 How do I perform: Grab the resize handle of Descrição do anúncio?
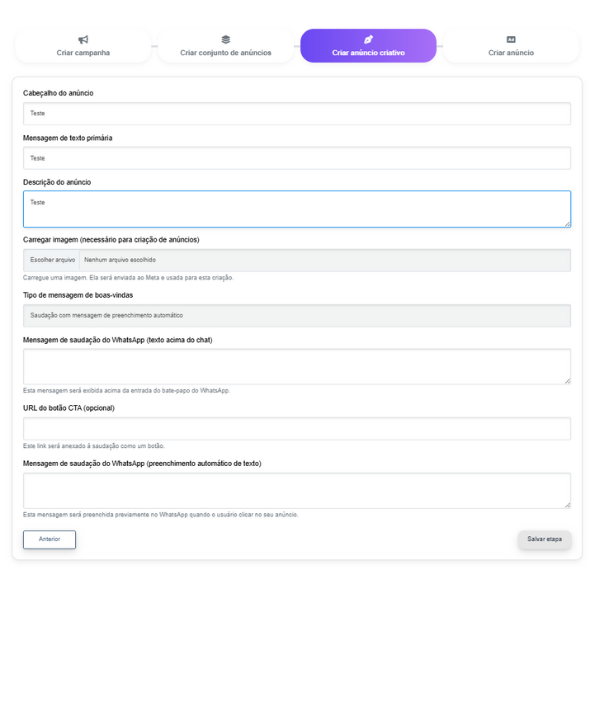(x=567, y=224)
